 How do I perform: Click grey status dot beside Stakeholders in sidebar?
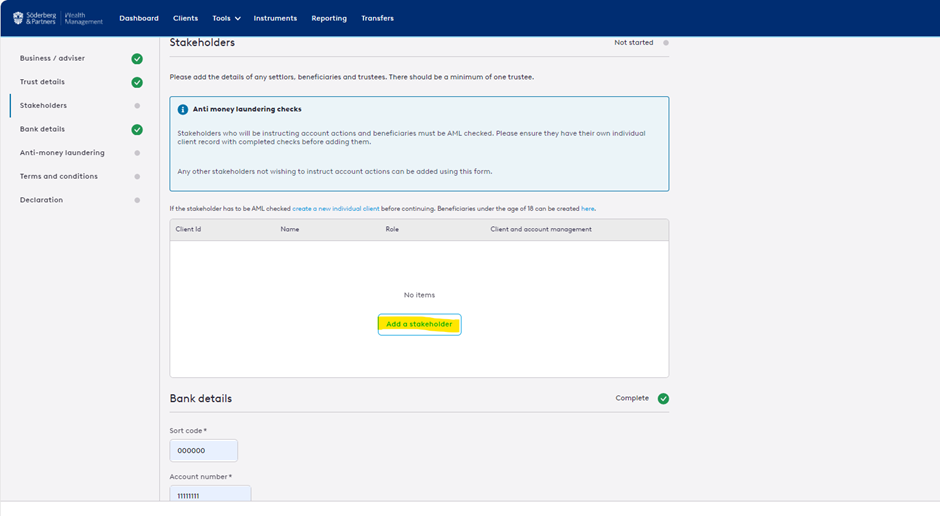137,106
